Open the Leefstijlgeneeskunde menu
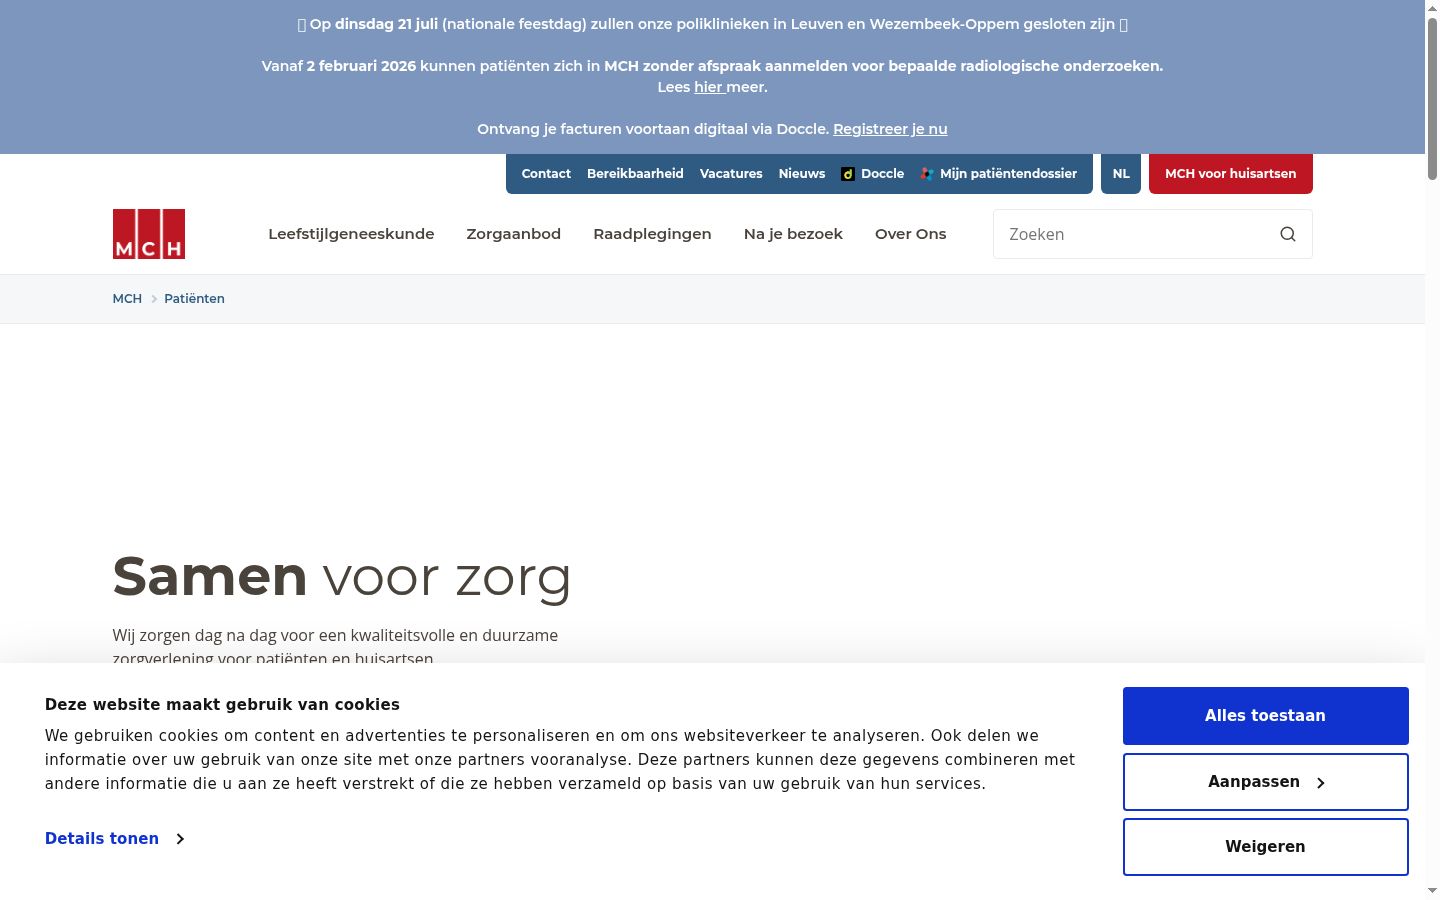Screen dimensions: 1440x900 (x=351, y=234)
